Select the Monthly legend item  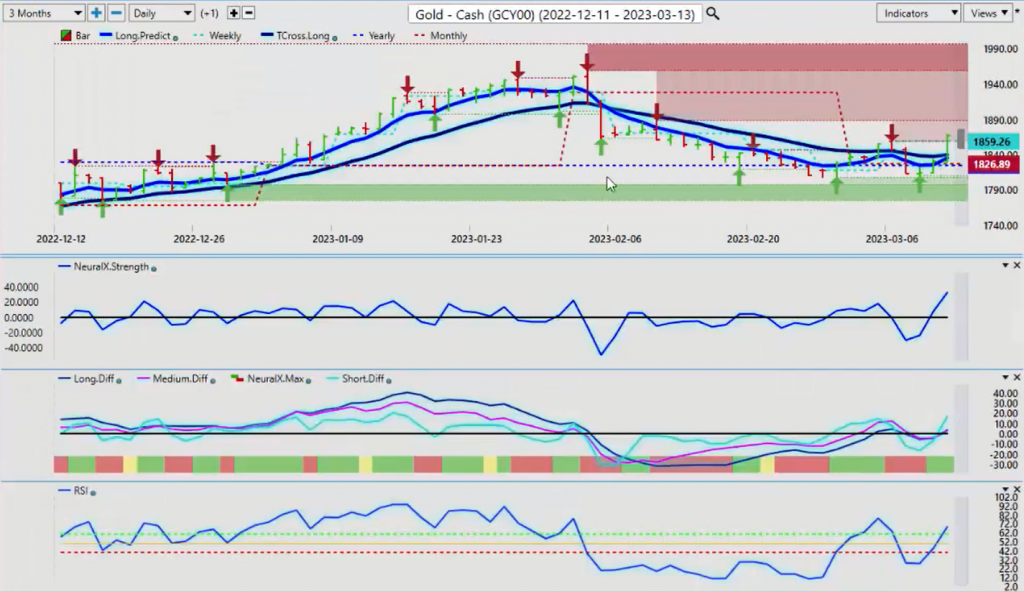447,36
